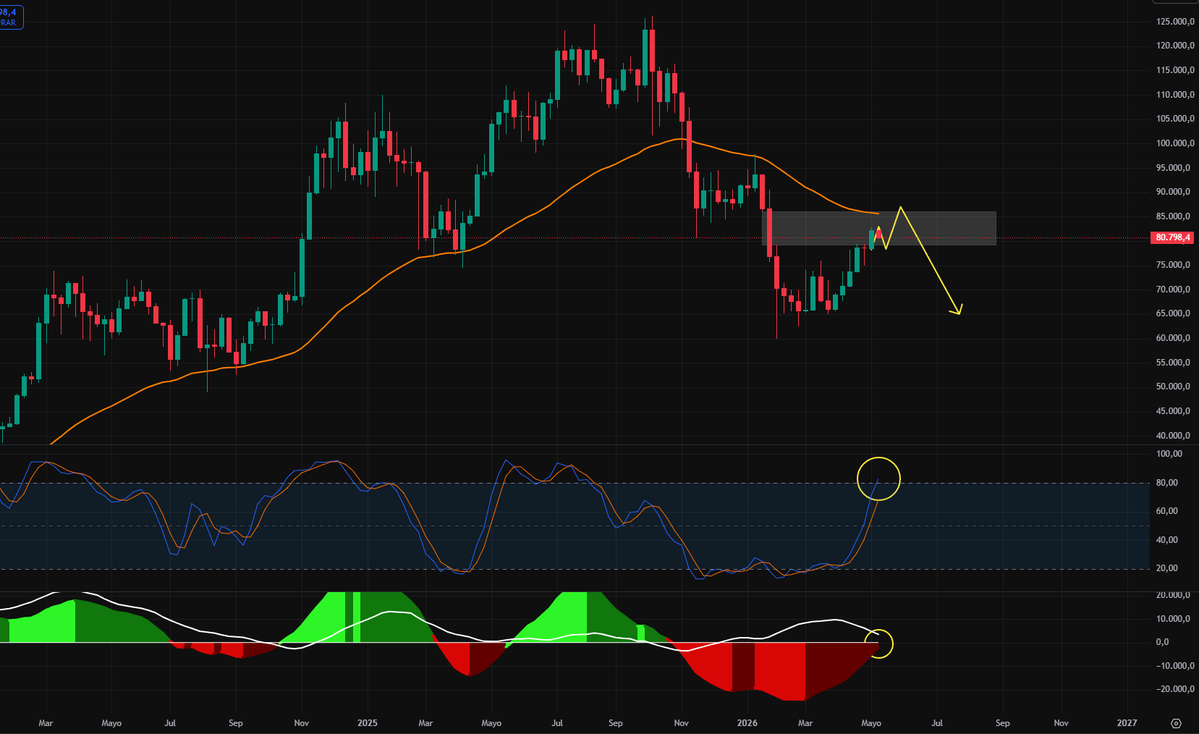This screenshot has width=1199, height=734.
Task: Click the 105.000,0 price axis label
Action: tap(1175, 119)
